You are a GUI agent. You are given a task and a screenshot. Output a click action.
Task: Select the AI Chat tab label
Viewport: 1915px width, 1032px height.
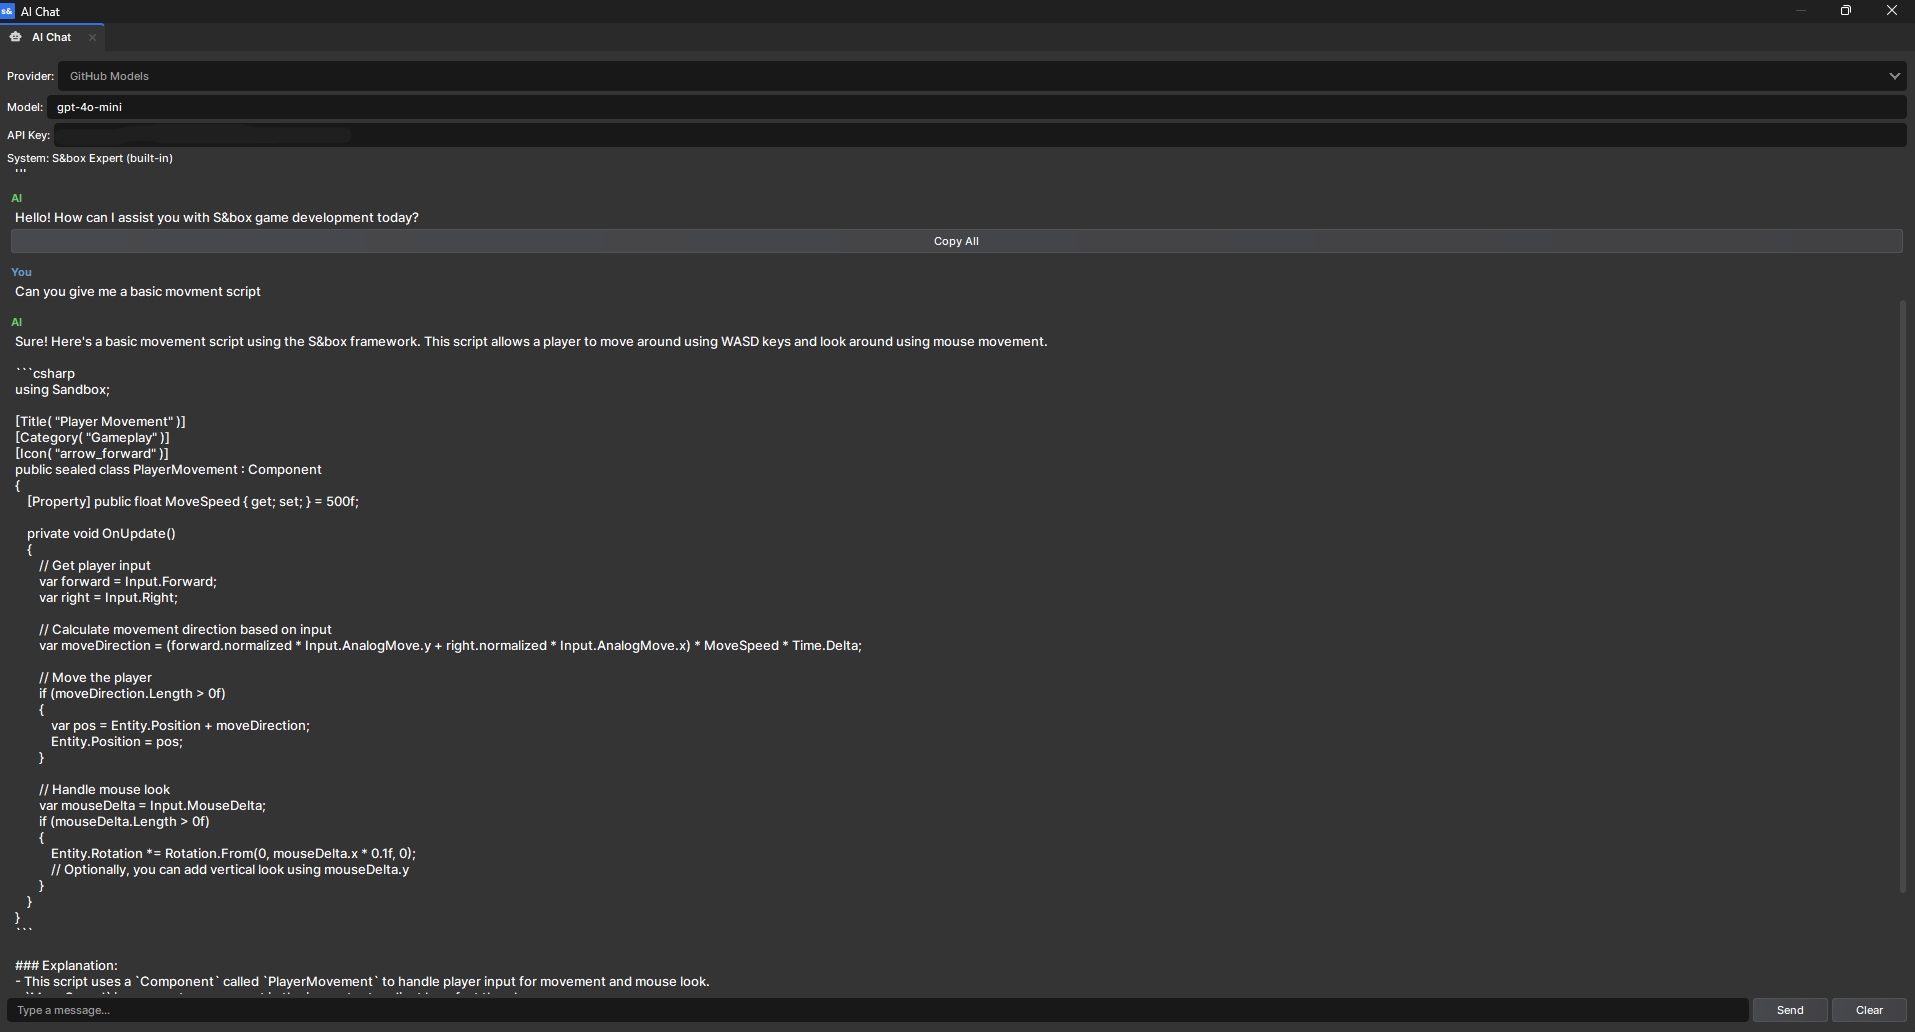[x=51, y=37]
